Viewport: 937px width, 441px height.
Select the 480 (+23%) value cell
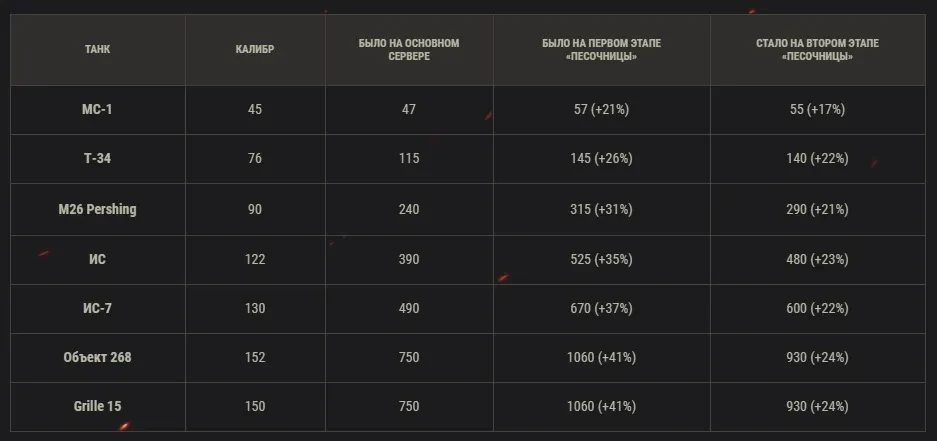pyautogui.click(x=818, y=259)
